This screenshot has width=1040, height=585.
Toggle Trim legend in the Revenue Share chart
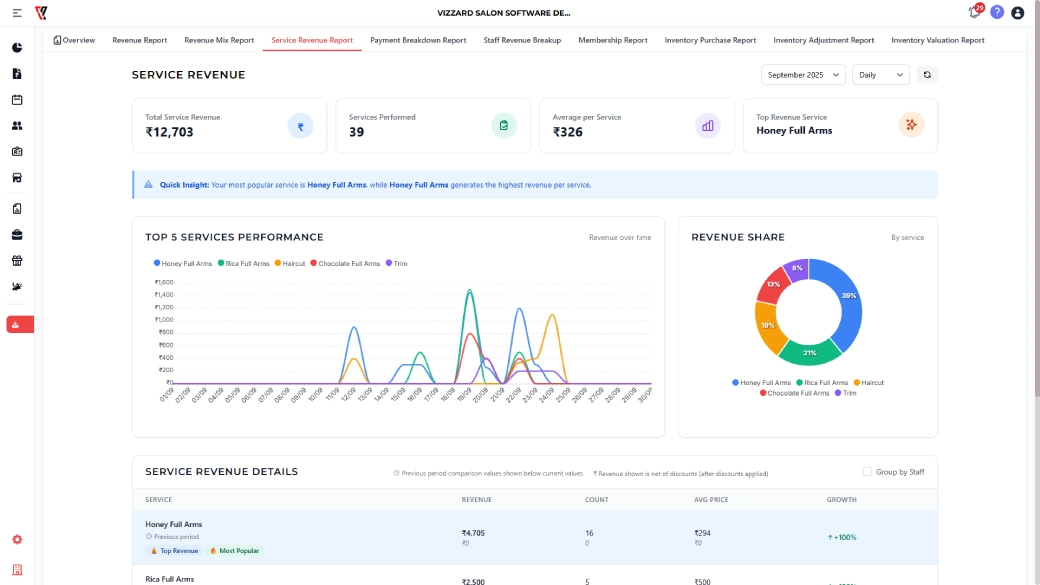(844, 393)
